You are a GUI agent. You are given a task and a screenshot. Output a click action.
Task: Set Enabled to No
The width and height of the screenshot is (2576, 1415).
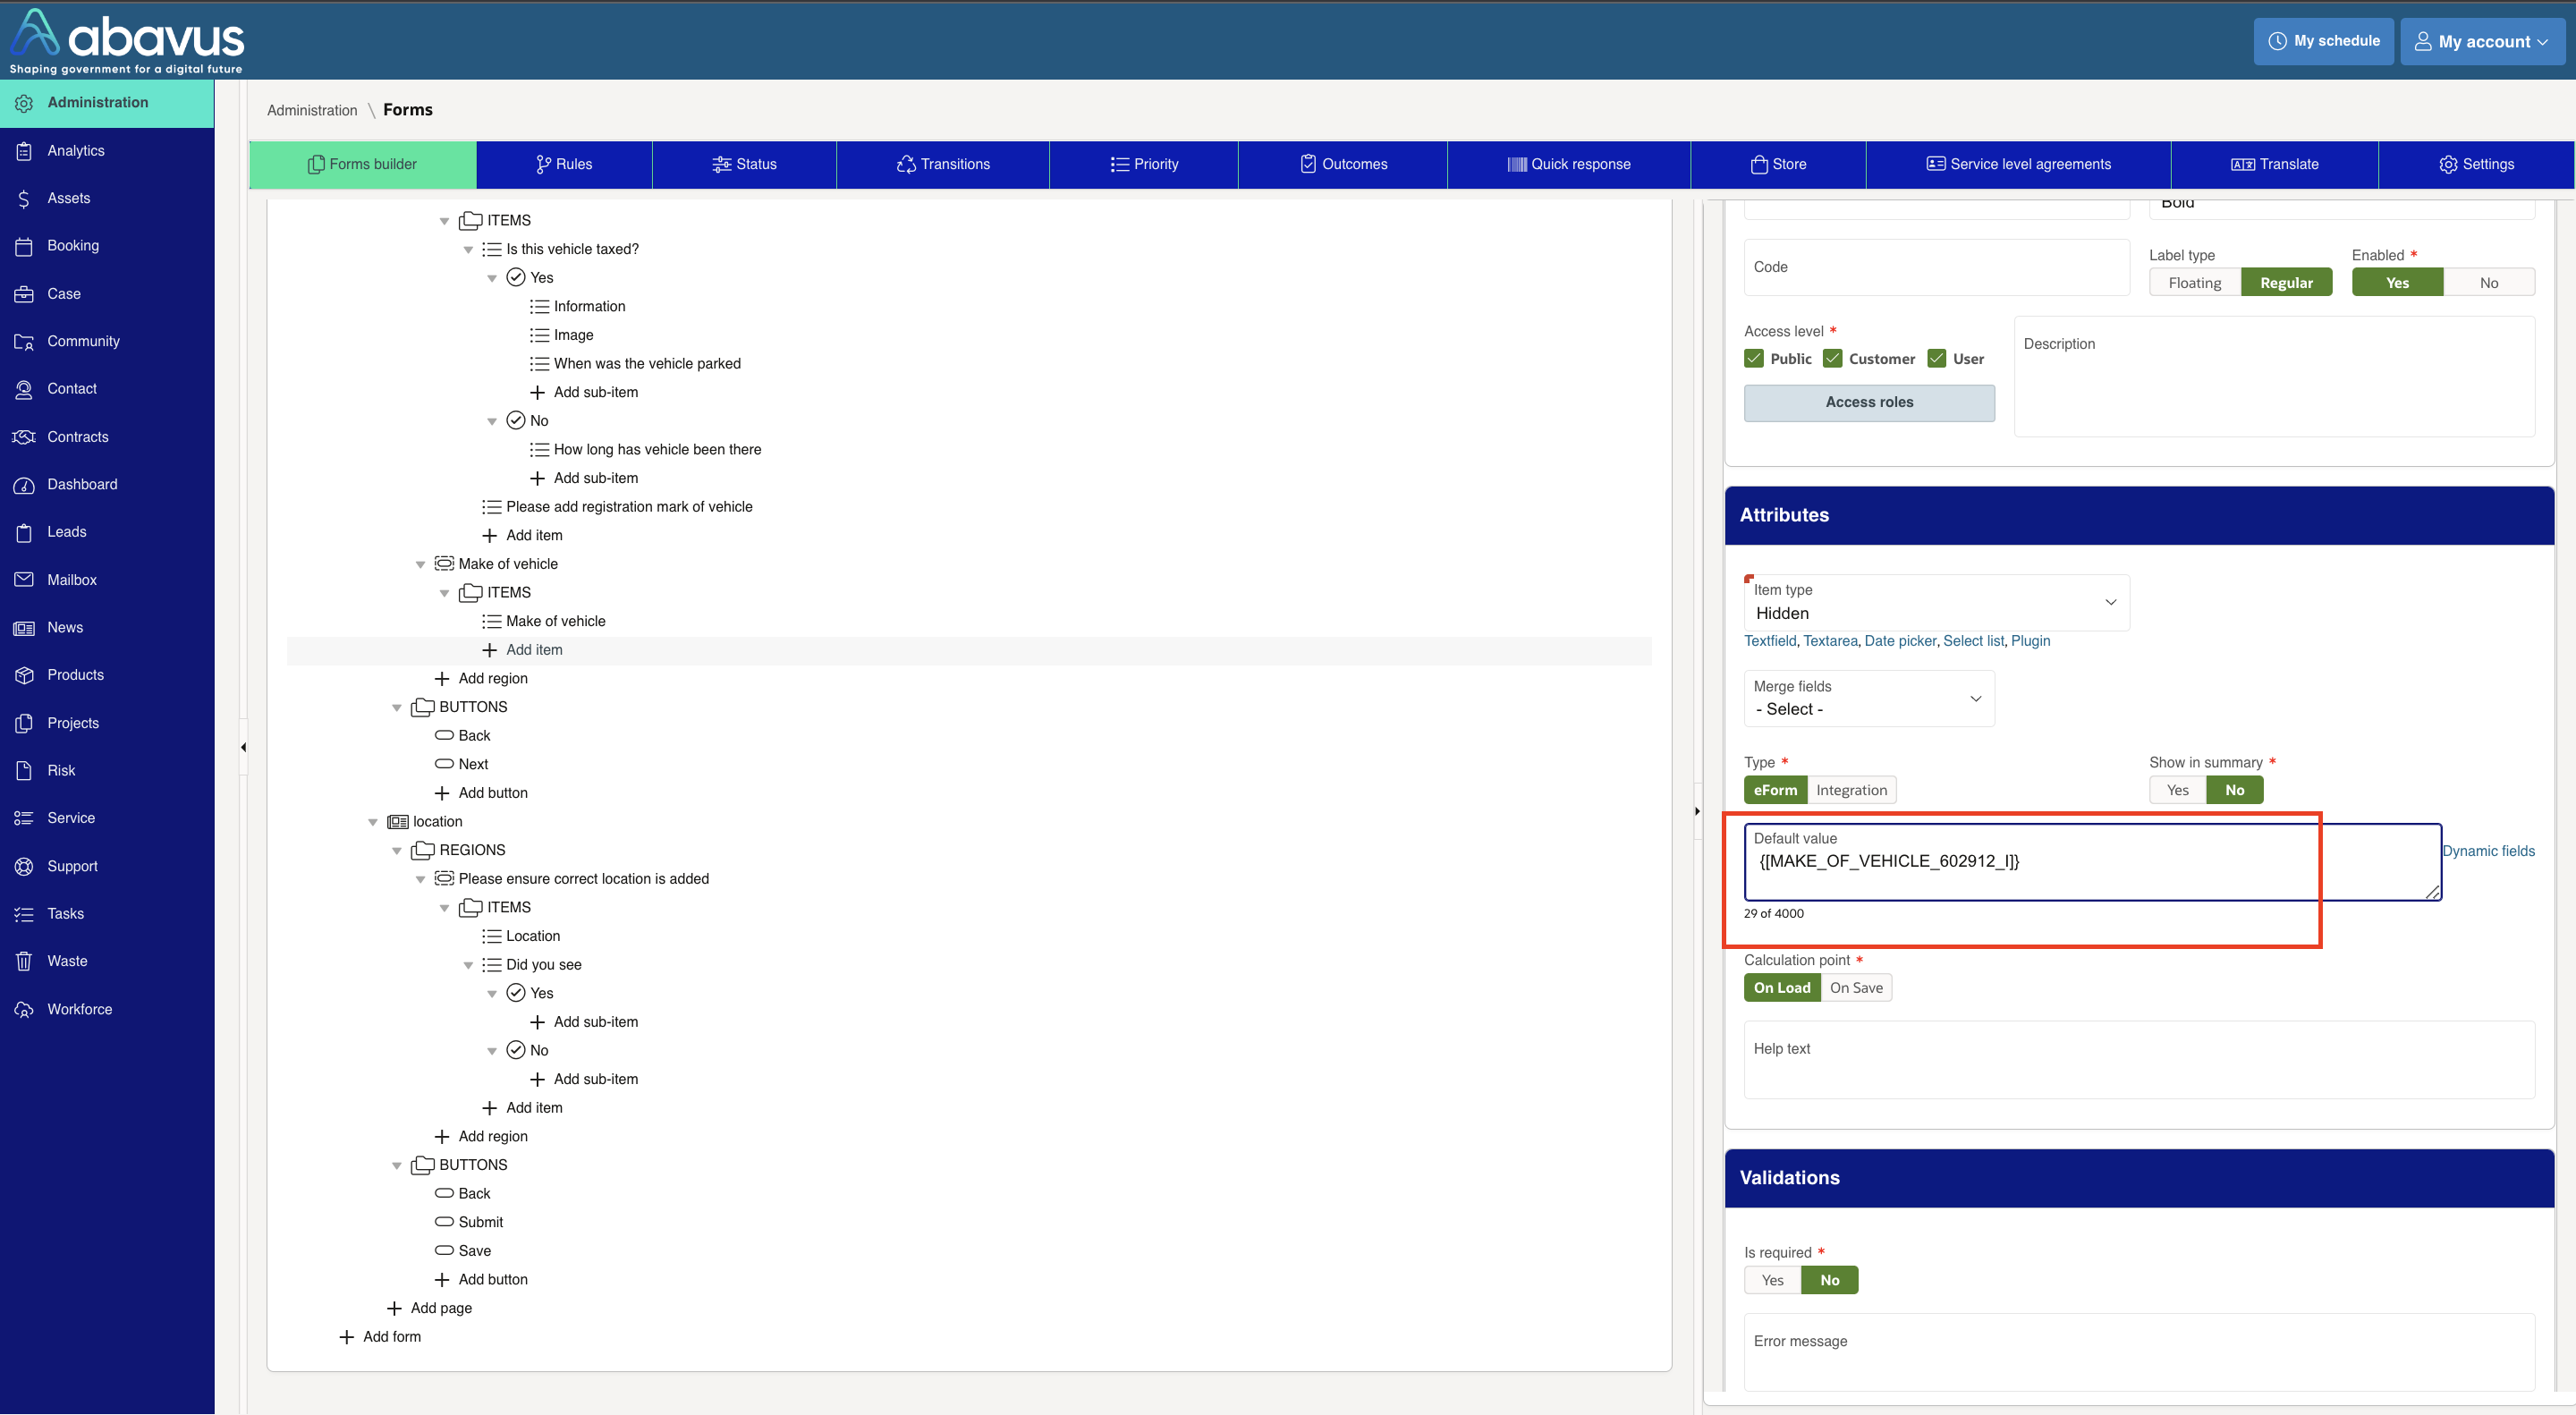coord(2488,283)
